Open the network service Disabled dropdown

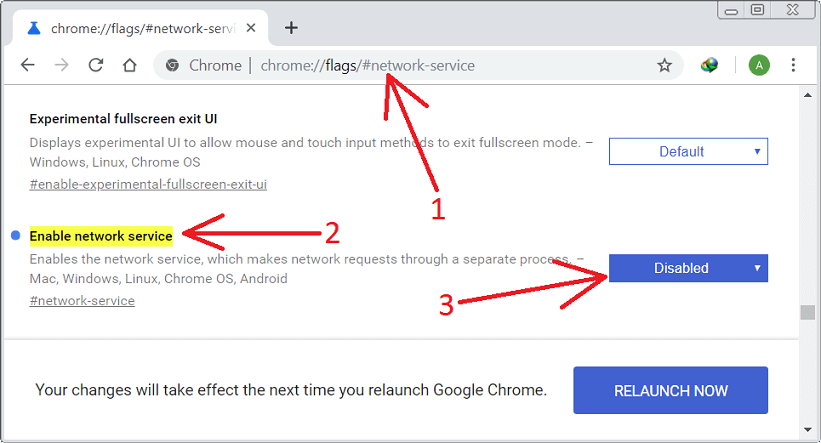(688, 268)
